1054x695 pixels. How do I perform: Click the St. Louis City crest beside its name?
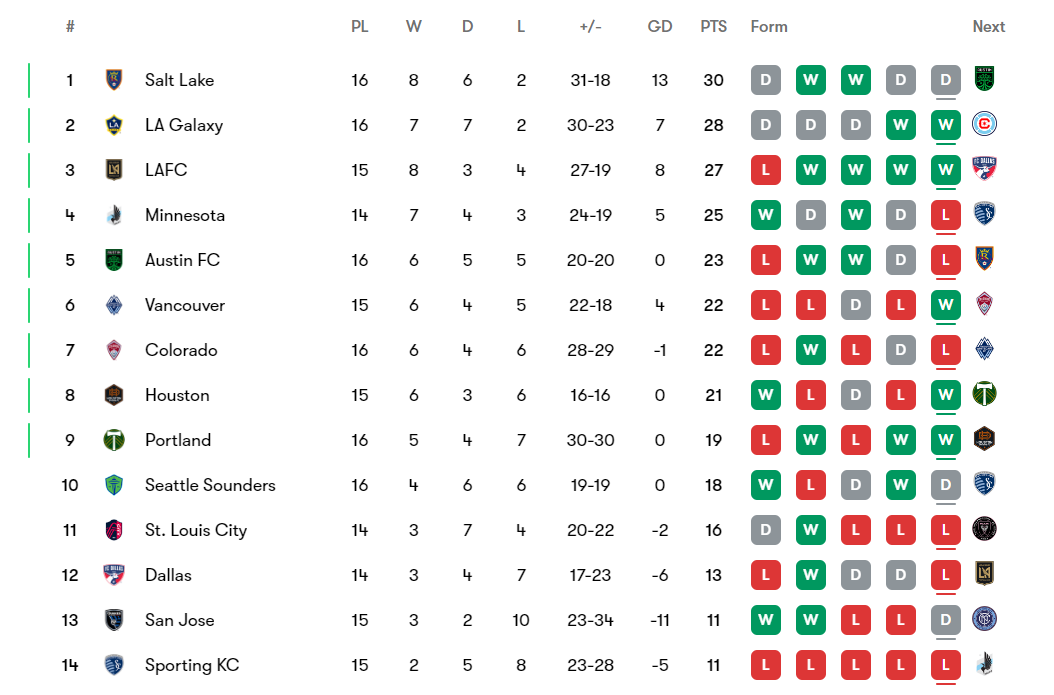pyautogui.click(x=113, y=530)
